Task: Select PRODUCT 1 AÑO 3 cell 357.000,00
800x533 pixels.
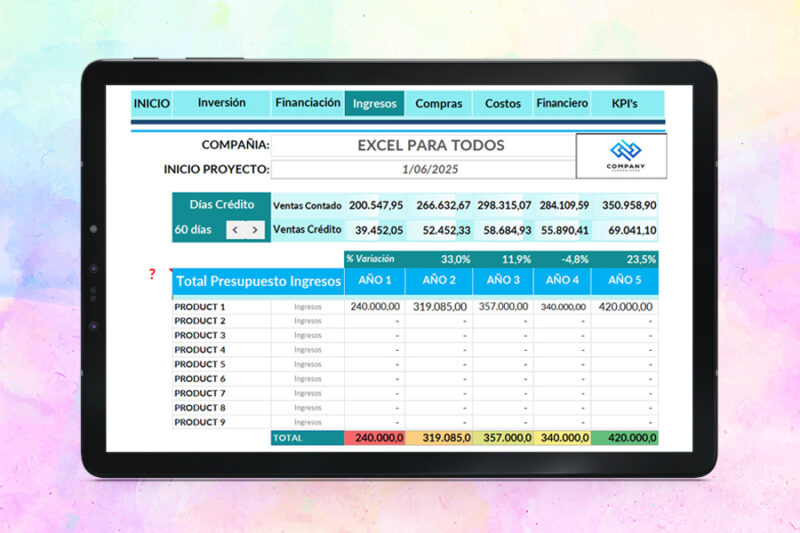Action: tap(503, 307)
